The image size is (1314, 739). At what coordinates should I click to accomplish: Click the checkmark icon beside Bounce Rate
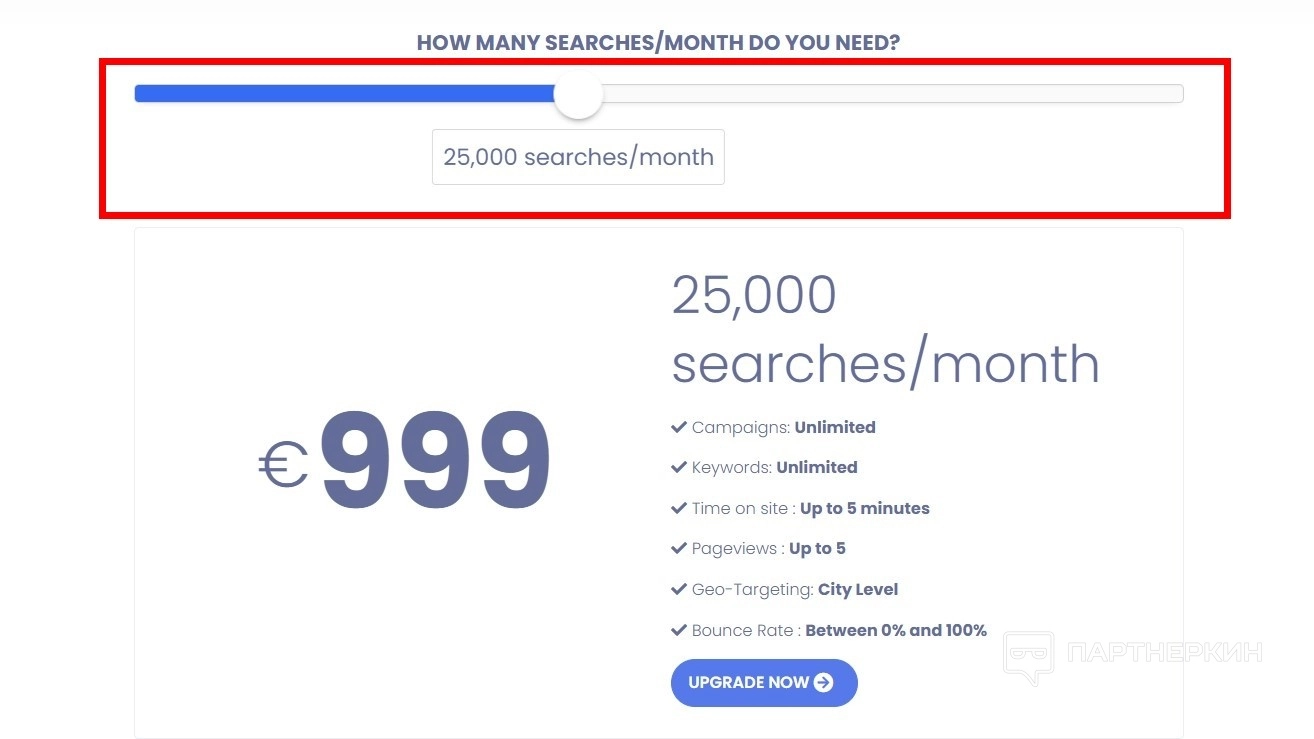(x=679, y=630)
